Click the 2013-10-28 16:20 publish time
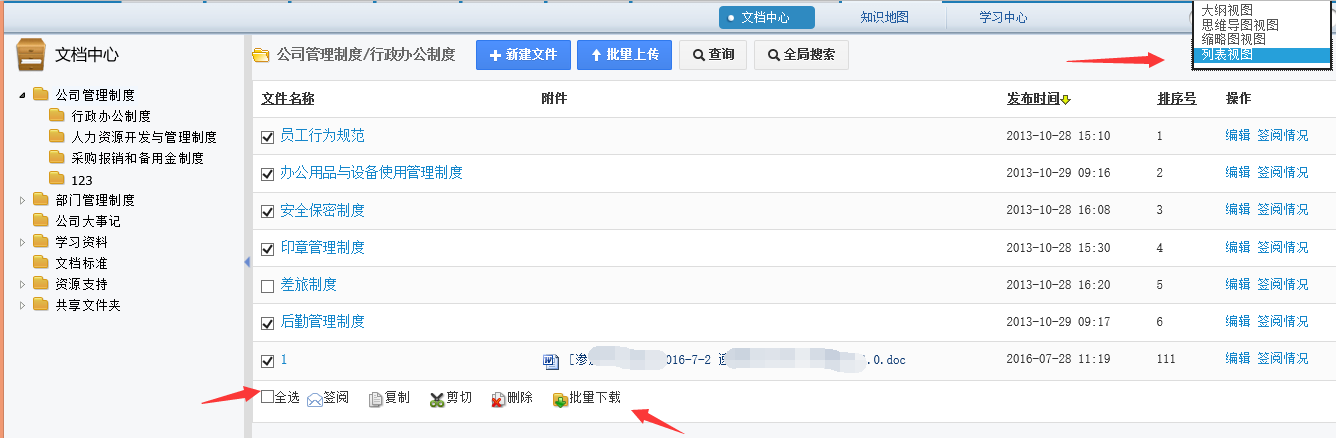 tap(1058, 285)
